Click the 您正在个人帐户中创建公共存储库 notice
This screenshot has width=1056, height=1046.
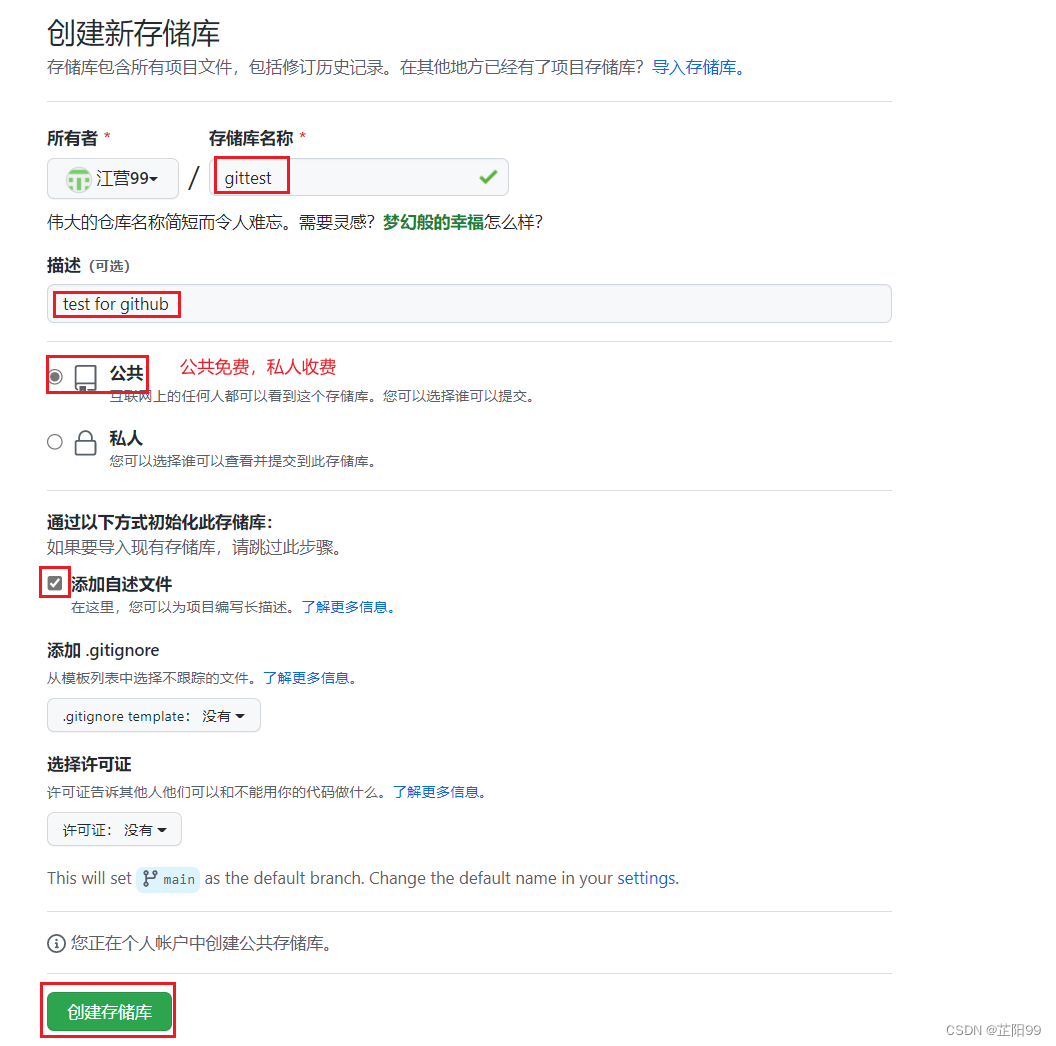(x=201, y=944)
